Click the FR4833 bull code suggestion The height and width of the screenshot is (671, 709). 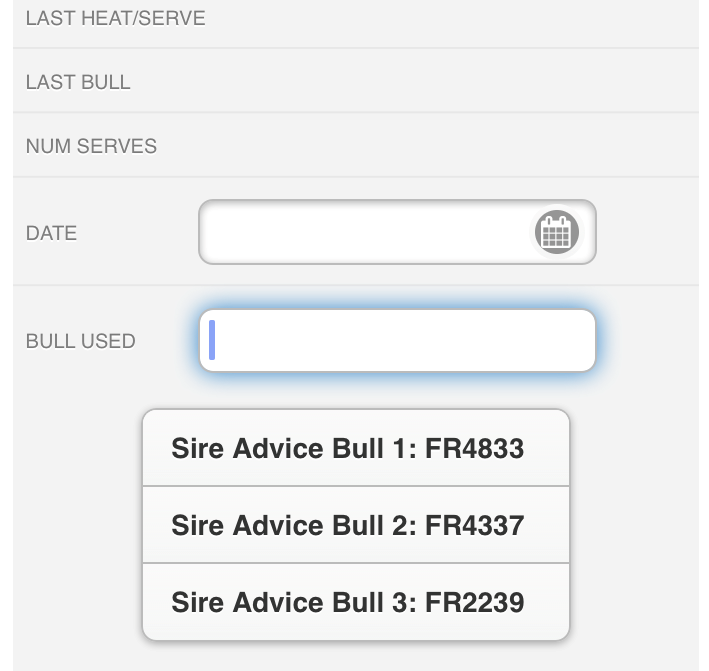point(474,448)
